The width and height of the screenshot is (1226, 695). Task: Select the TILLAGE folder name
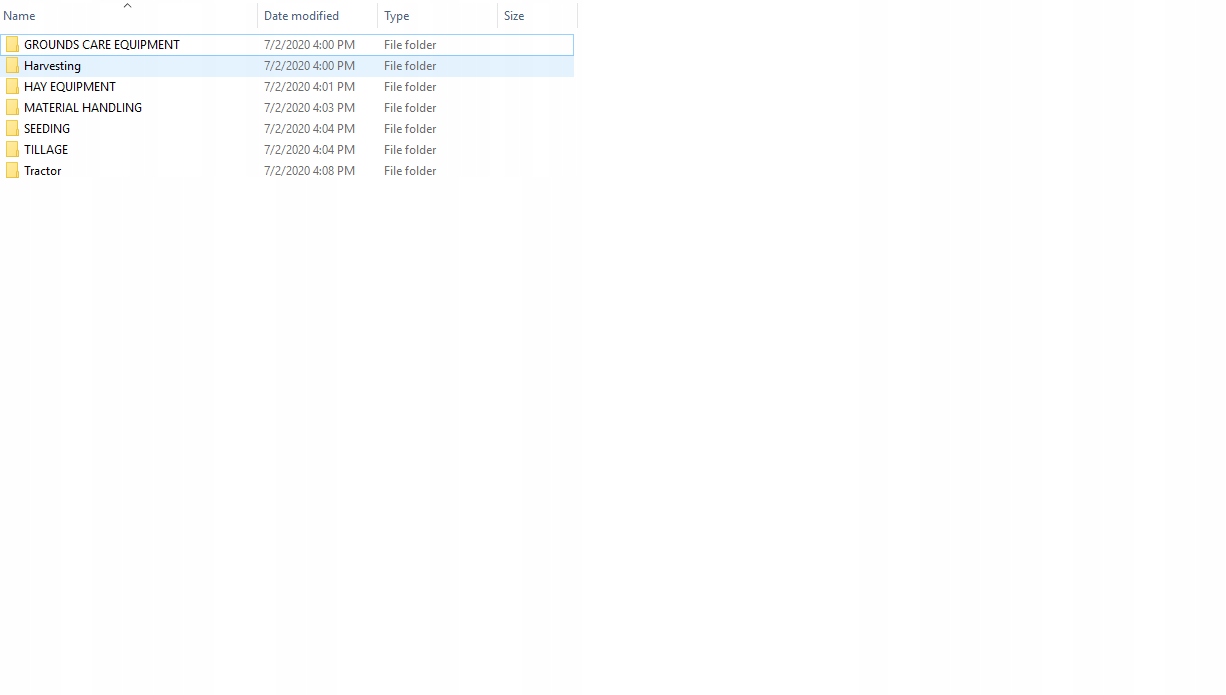tap(46, 149)
